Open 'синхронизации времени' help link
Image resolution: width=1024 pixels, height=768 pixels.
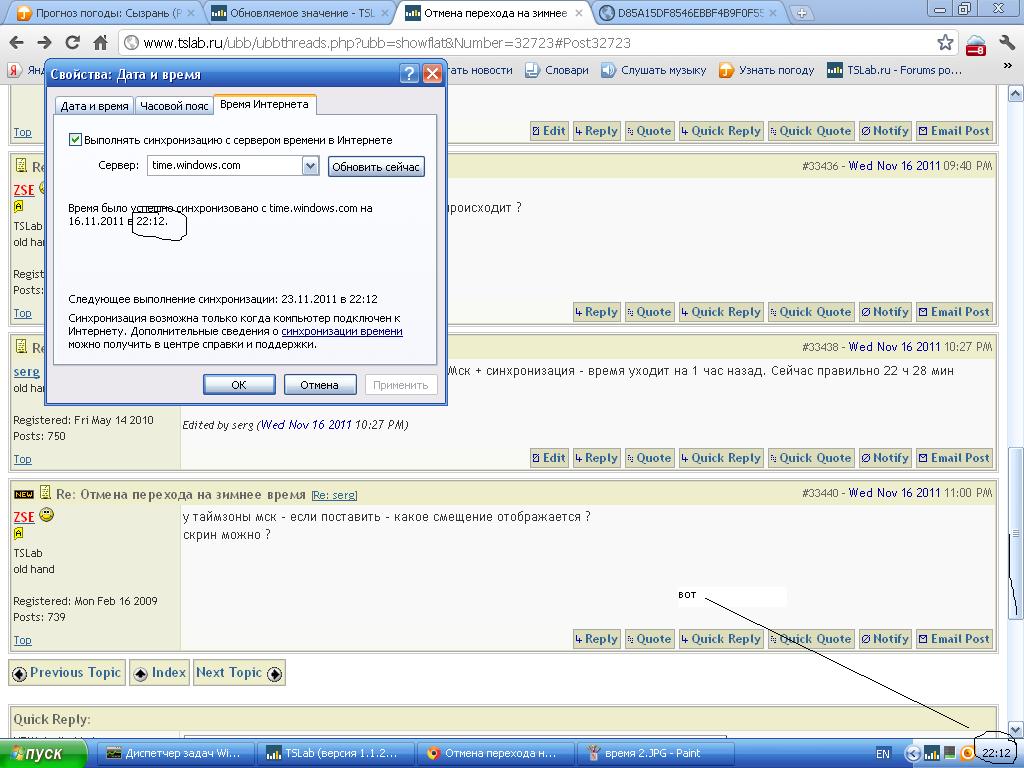342,331
